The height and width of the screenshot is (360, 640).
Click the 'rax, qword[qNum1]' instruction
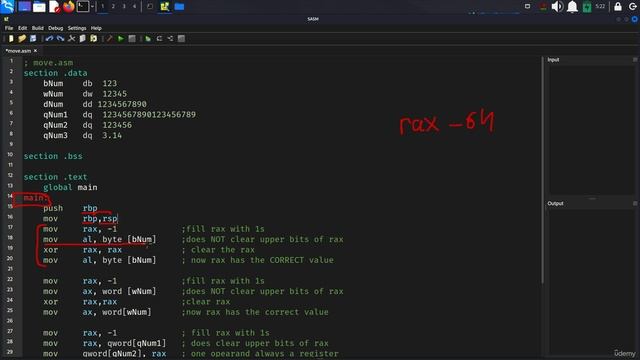[124, 343]
